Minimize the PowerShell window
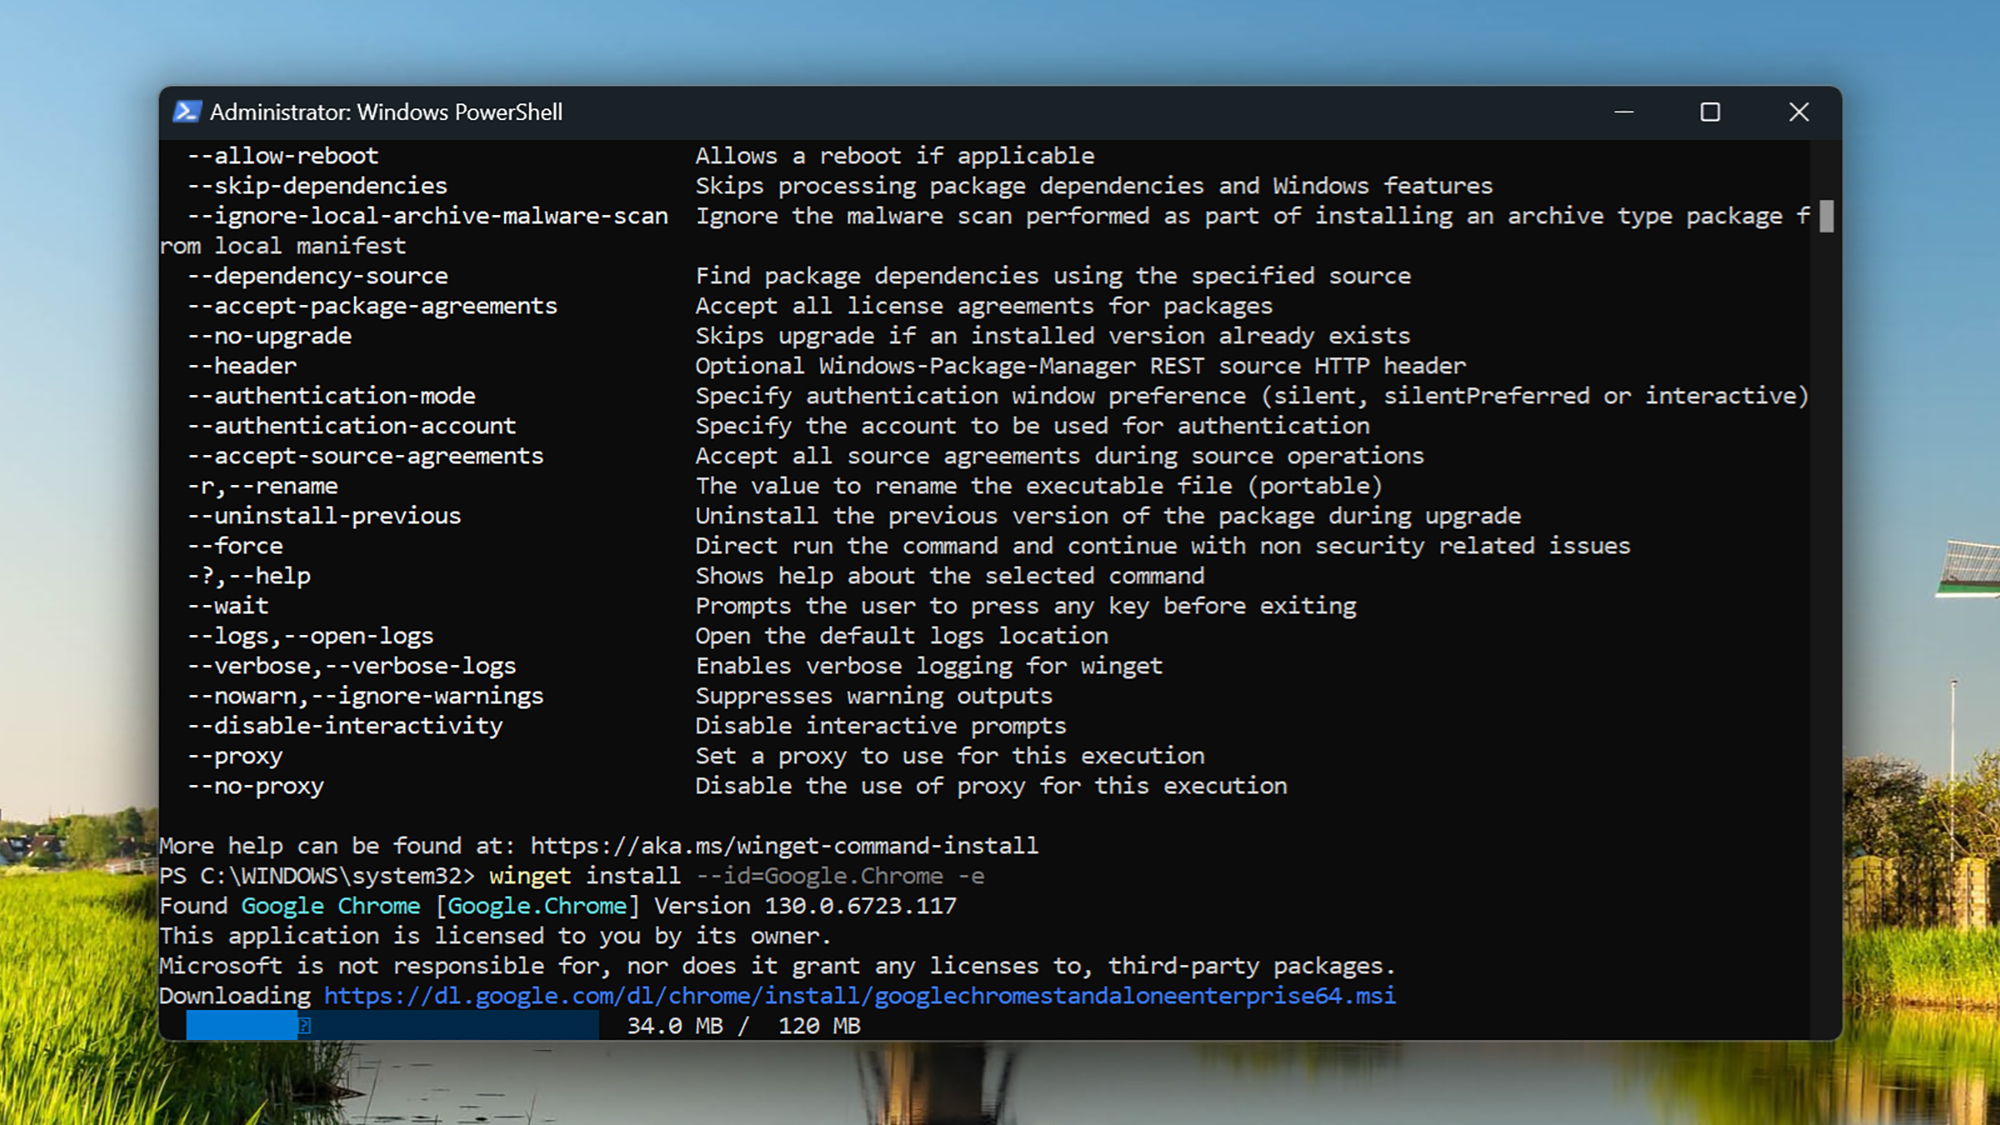The image size is (2000, 1125). click(x=1624, y=112)
